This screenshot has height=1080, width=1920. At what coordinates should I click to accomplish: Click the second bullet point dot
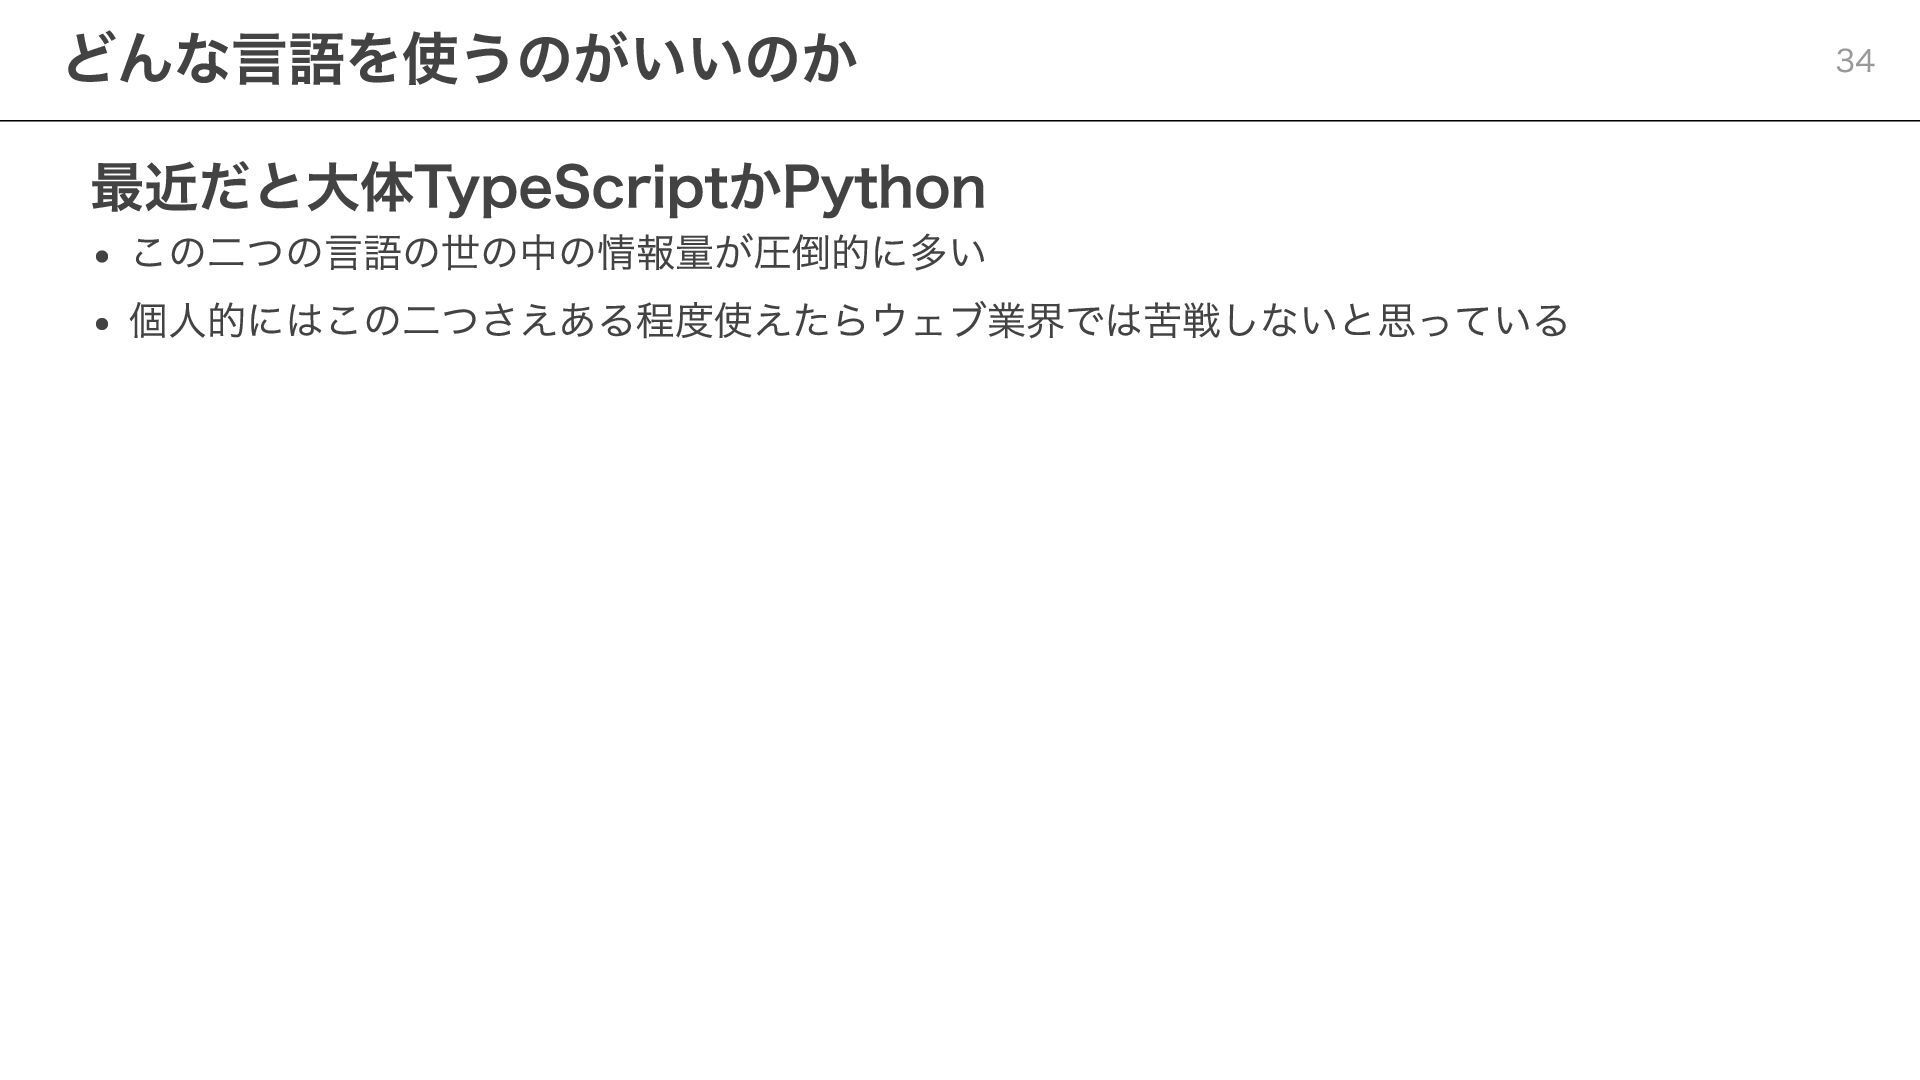point(102,325)
